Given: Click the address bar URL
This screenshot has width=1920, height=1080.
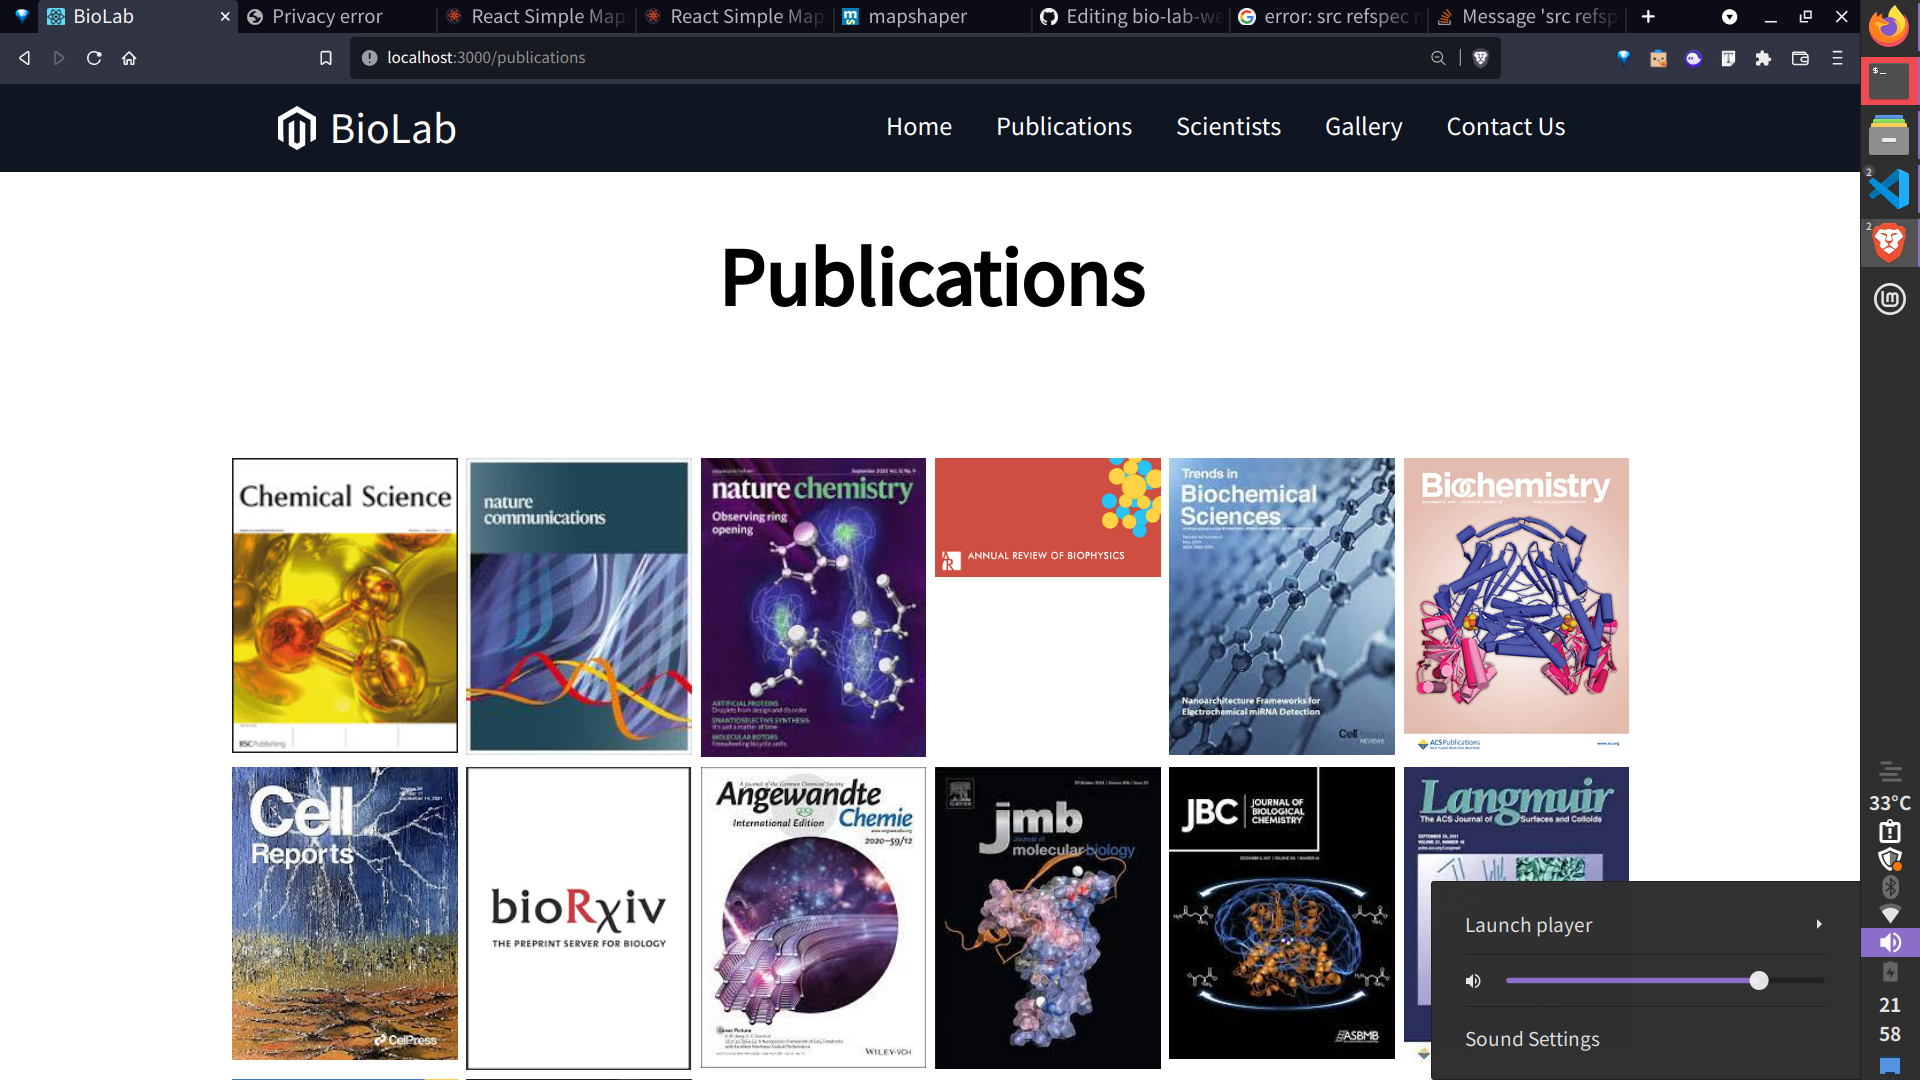Looking at the screenshot, I should 486,58.
